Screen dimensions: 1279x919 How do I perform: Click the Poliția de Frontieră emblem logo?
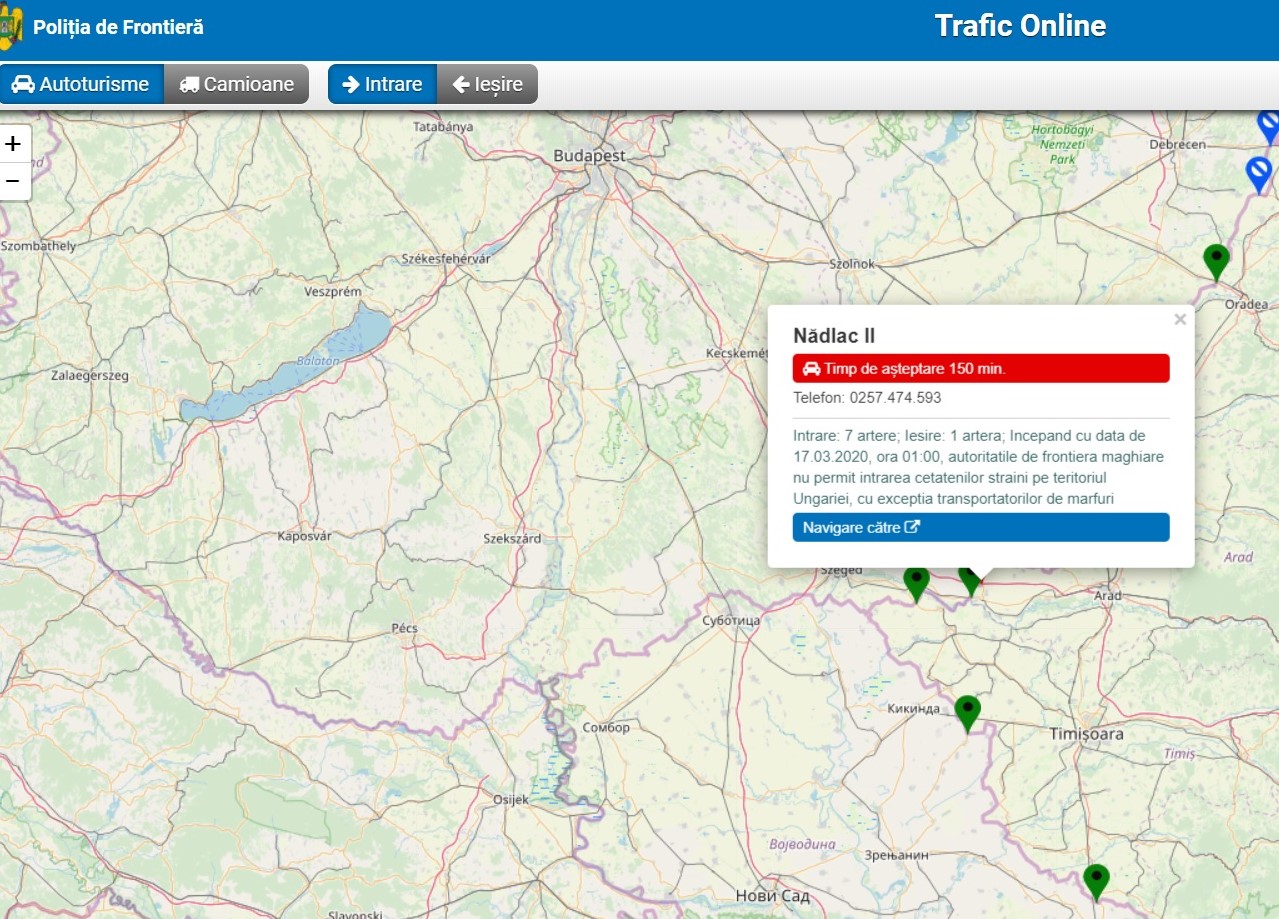[x=11, y=28]
